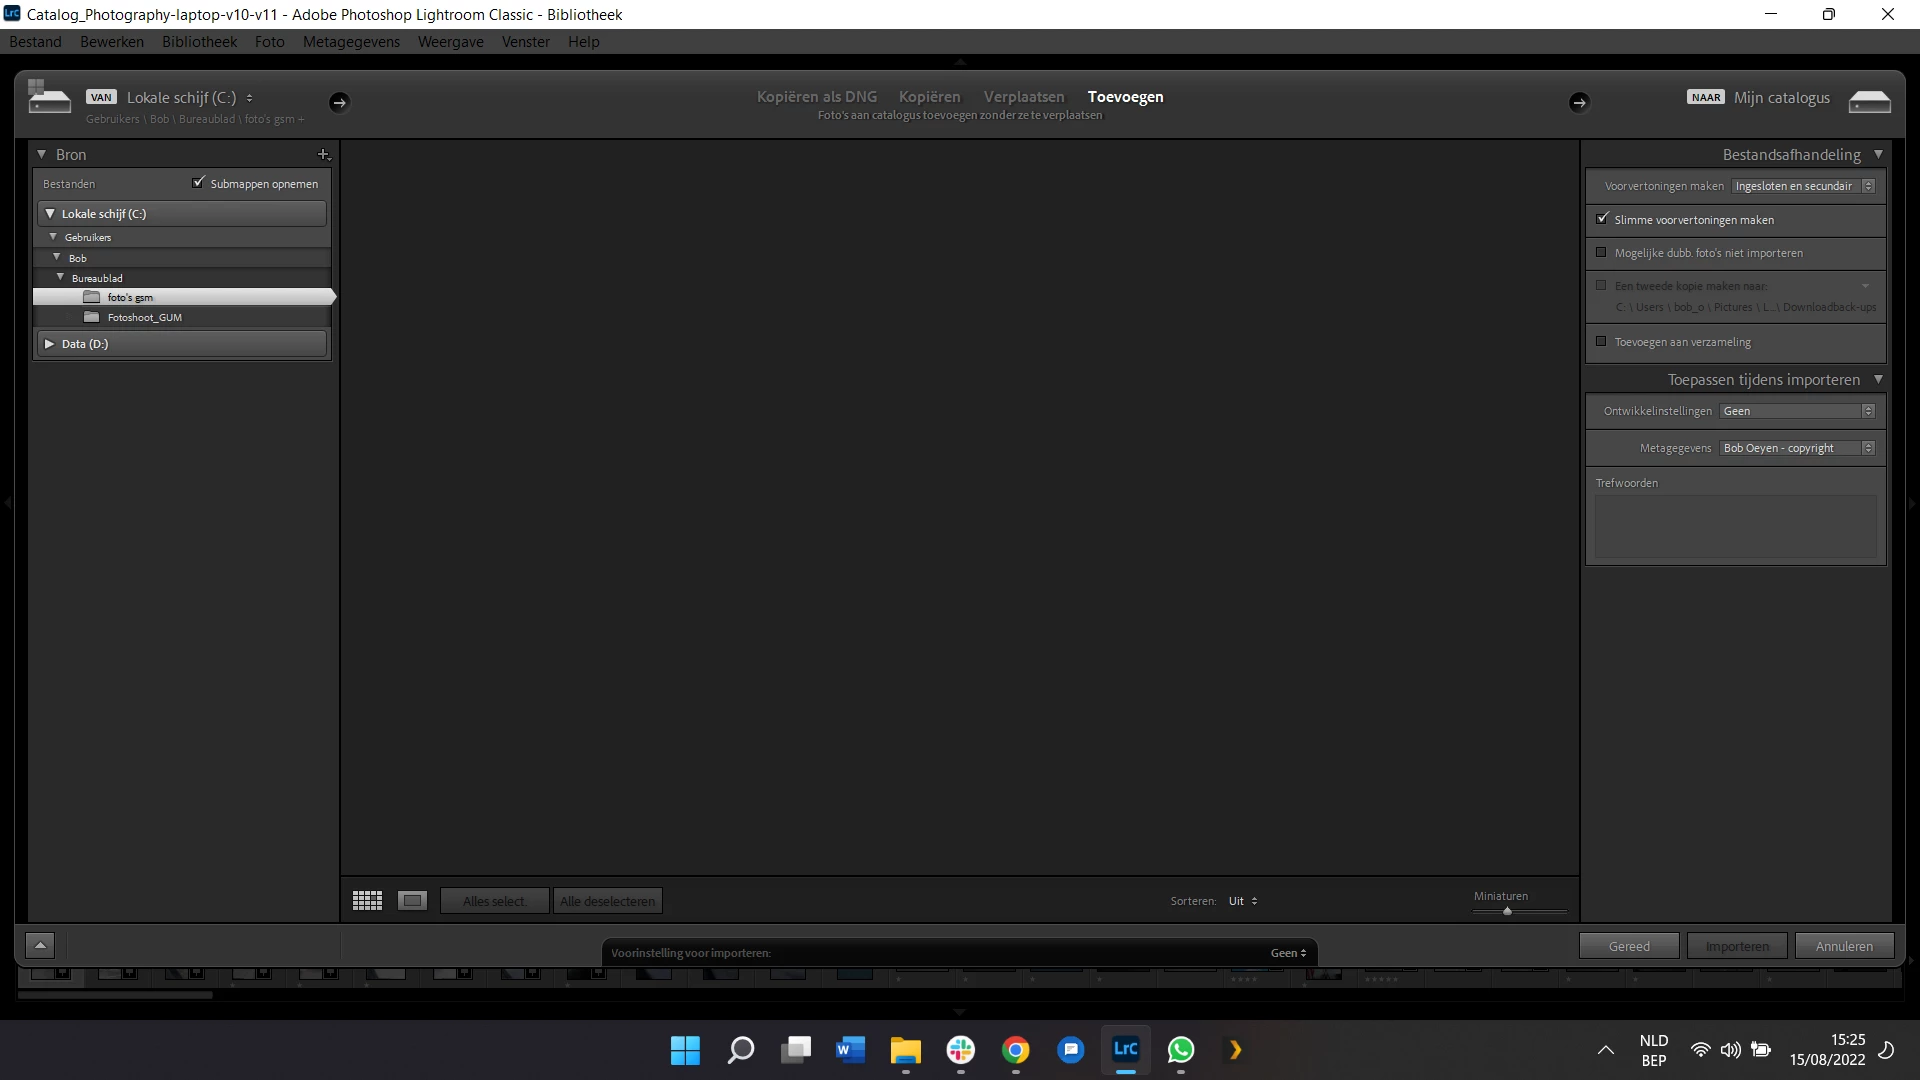The height and width of the screenshot is (1080, 1920).
Task: Click the Importeren button
Action: tap(1736, 946)
